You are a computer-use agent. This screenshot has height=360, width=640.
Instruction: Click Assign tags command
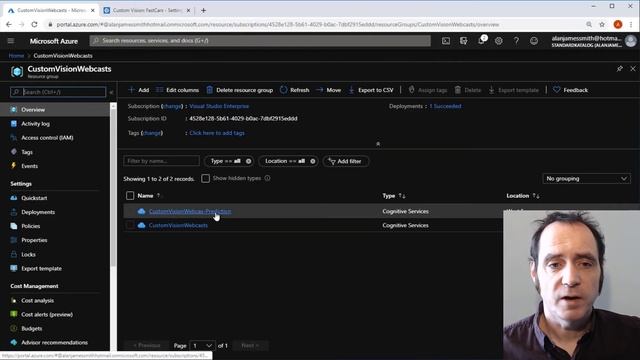[x=428, y=90]
